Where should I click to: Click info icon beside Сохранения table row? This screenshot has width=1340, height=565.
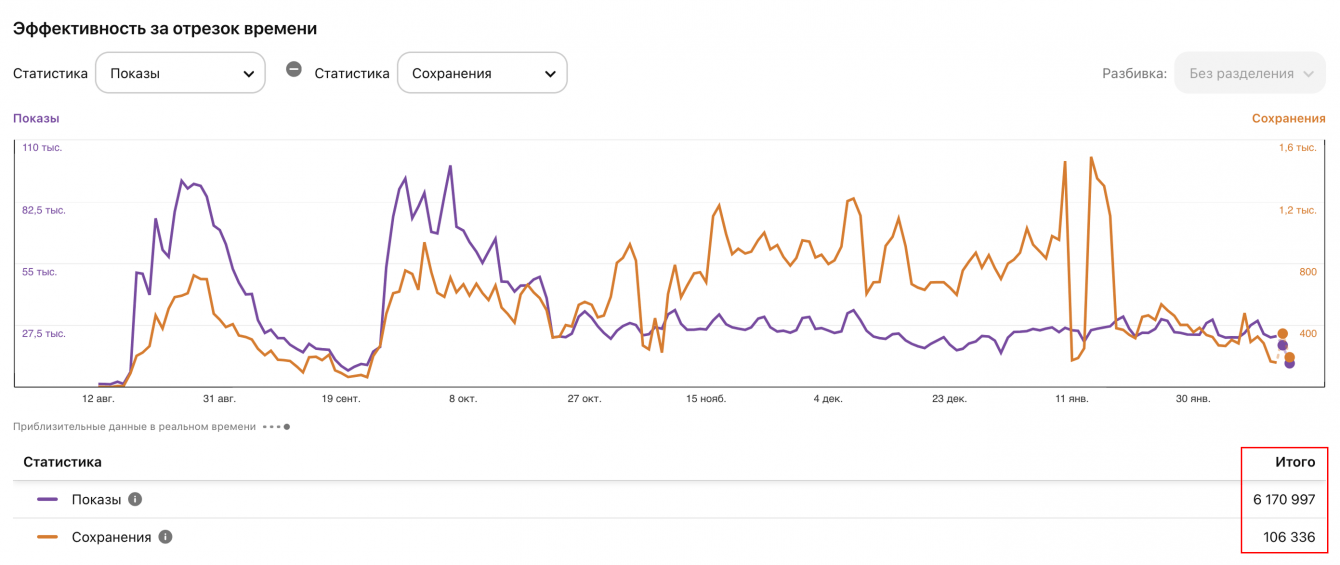point(165,537)
